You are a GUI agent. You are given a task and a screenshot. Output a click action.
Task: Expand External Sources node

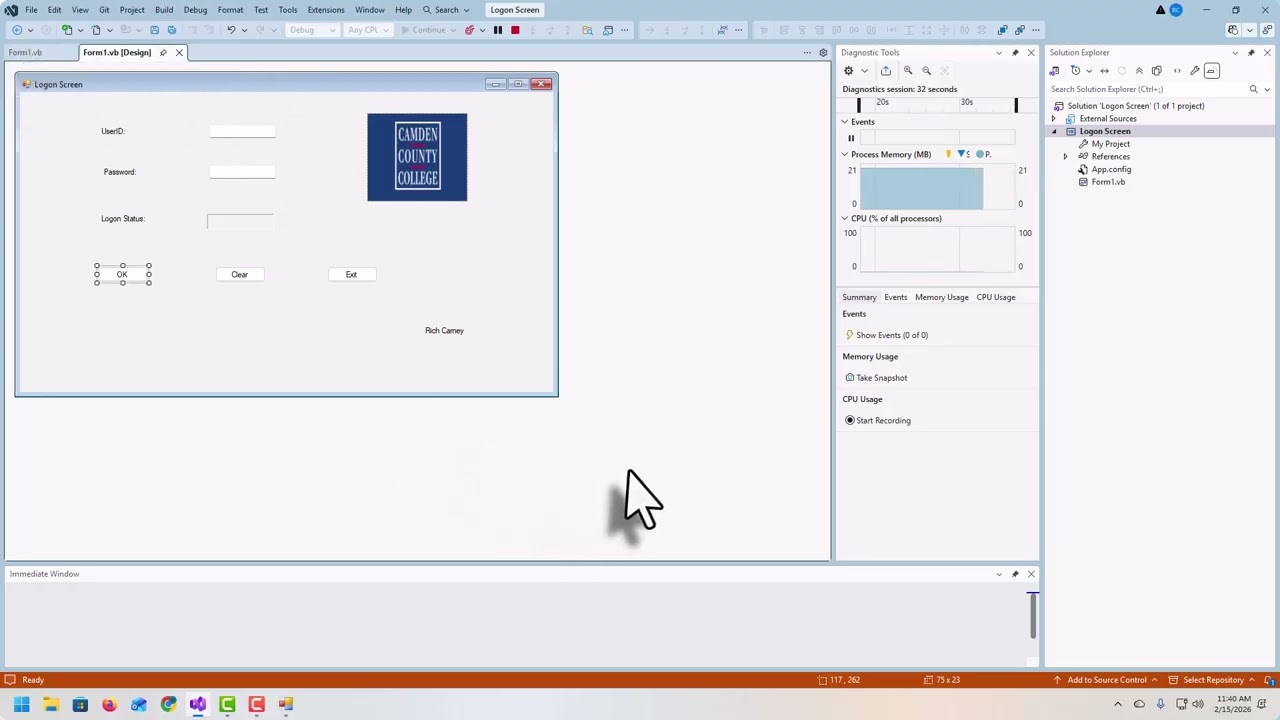click(x=1053, y=119)
